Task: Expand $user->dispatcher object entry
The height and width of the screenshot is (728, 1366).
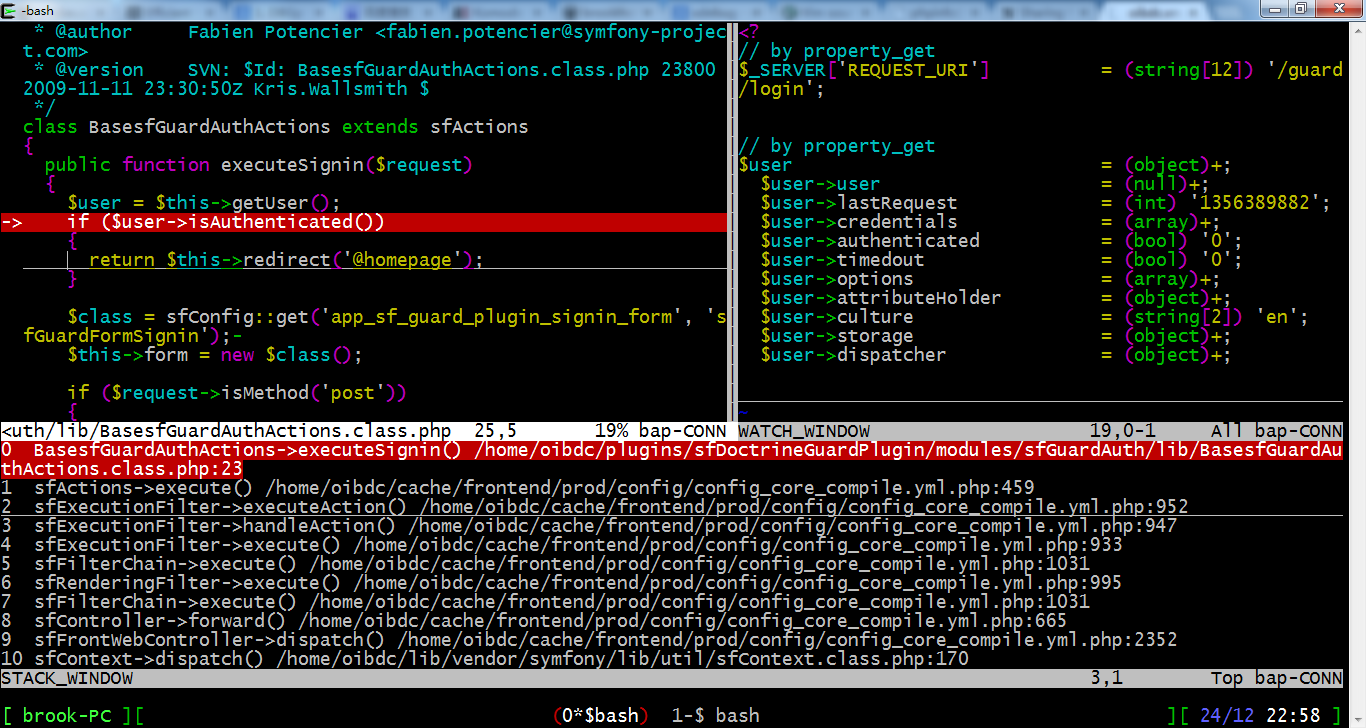Action: click(x=996, y=355)
